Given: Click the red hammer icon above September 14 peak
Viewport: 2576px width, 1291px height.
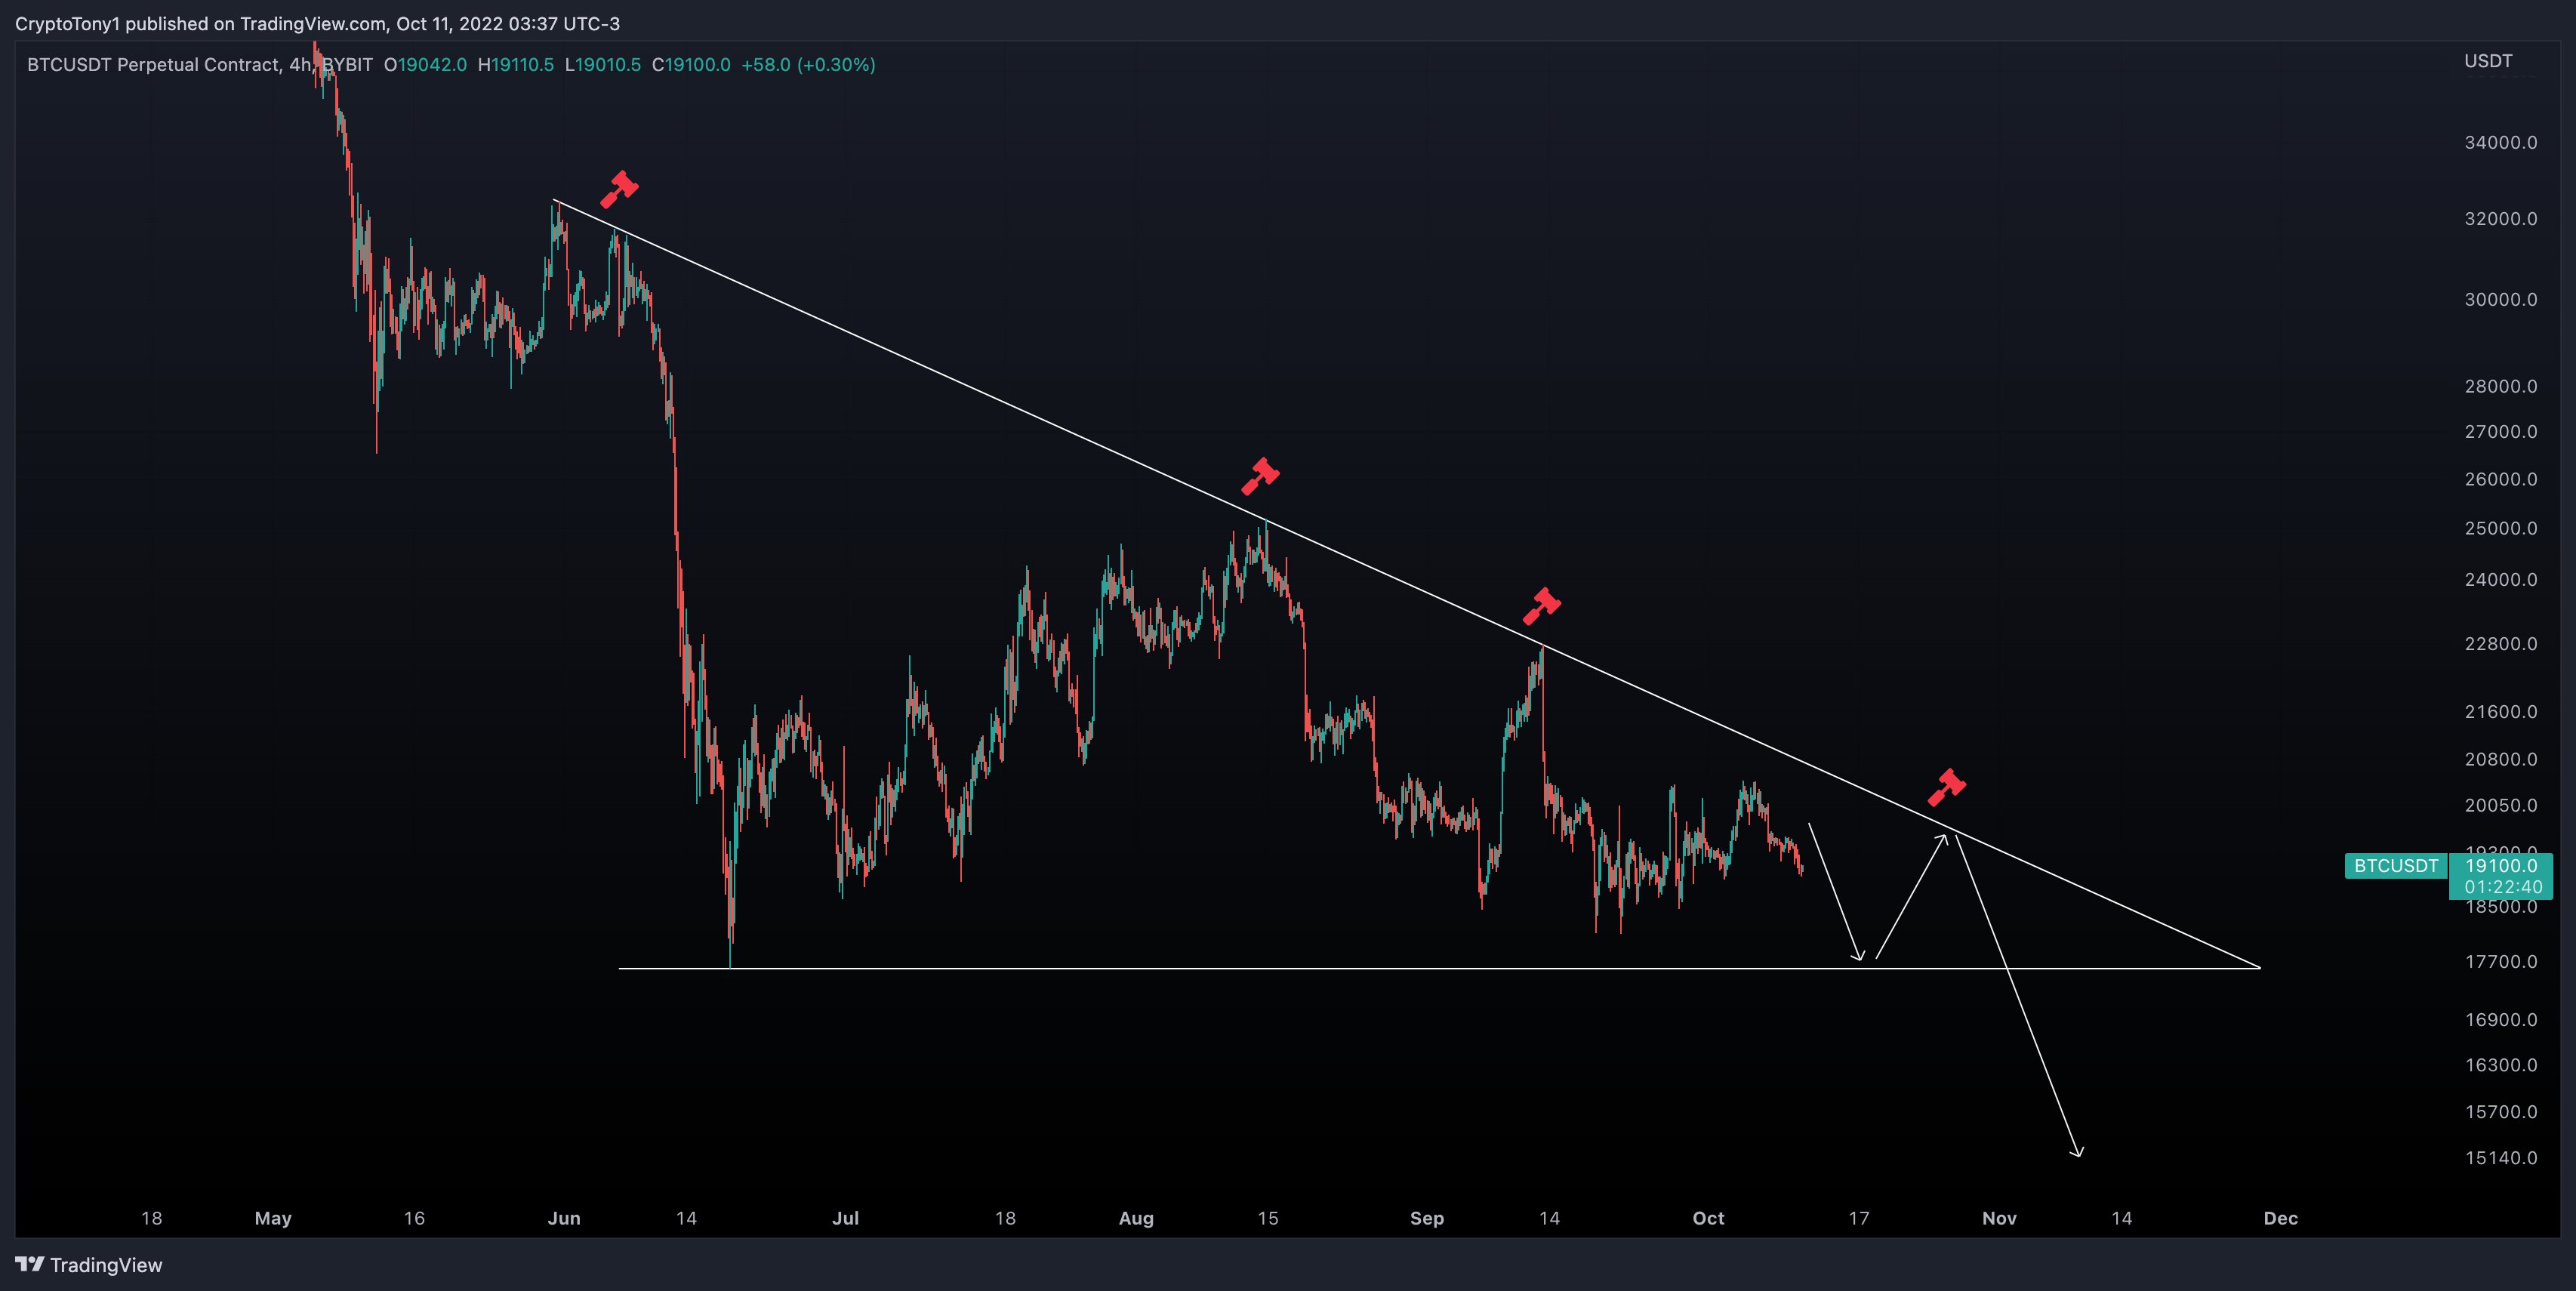Looking at the screenshot, I should 1541,606.
